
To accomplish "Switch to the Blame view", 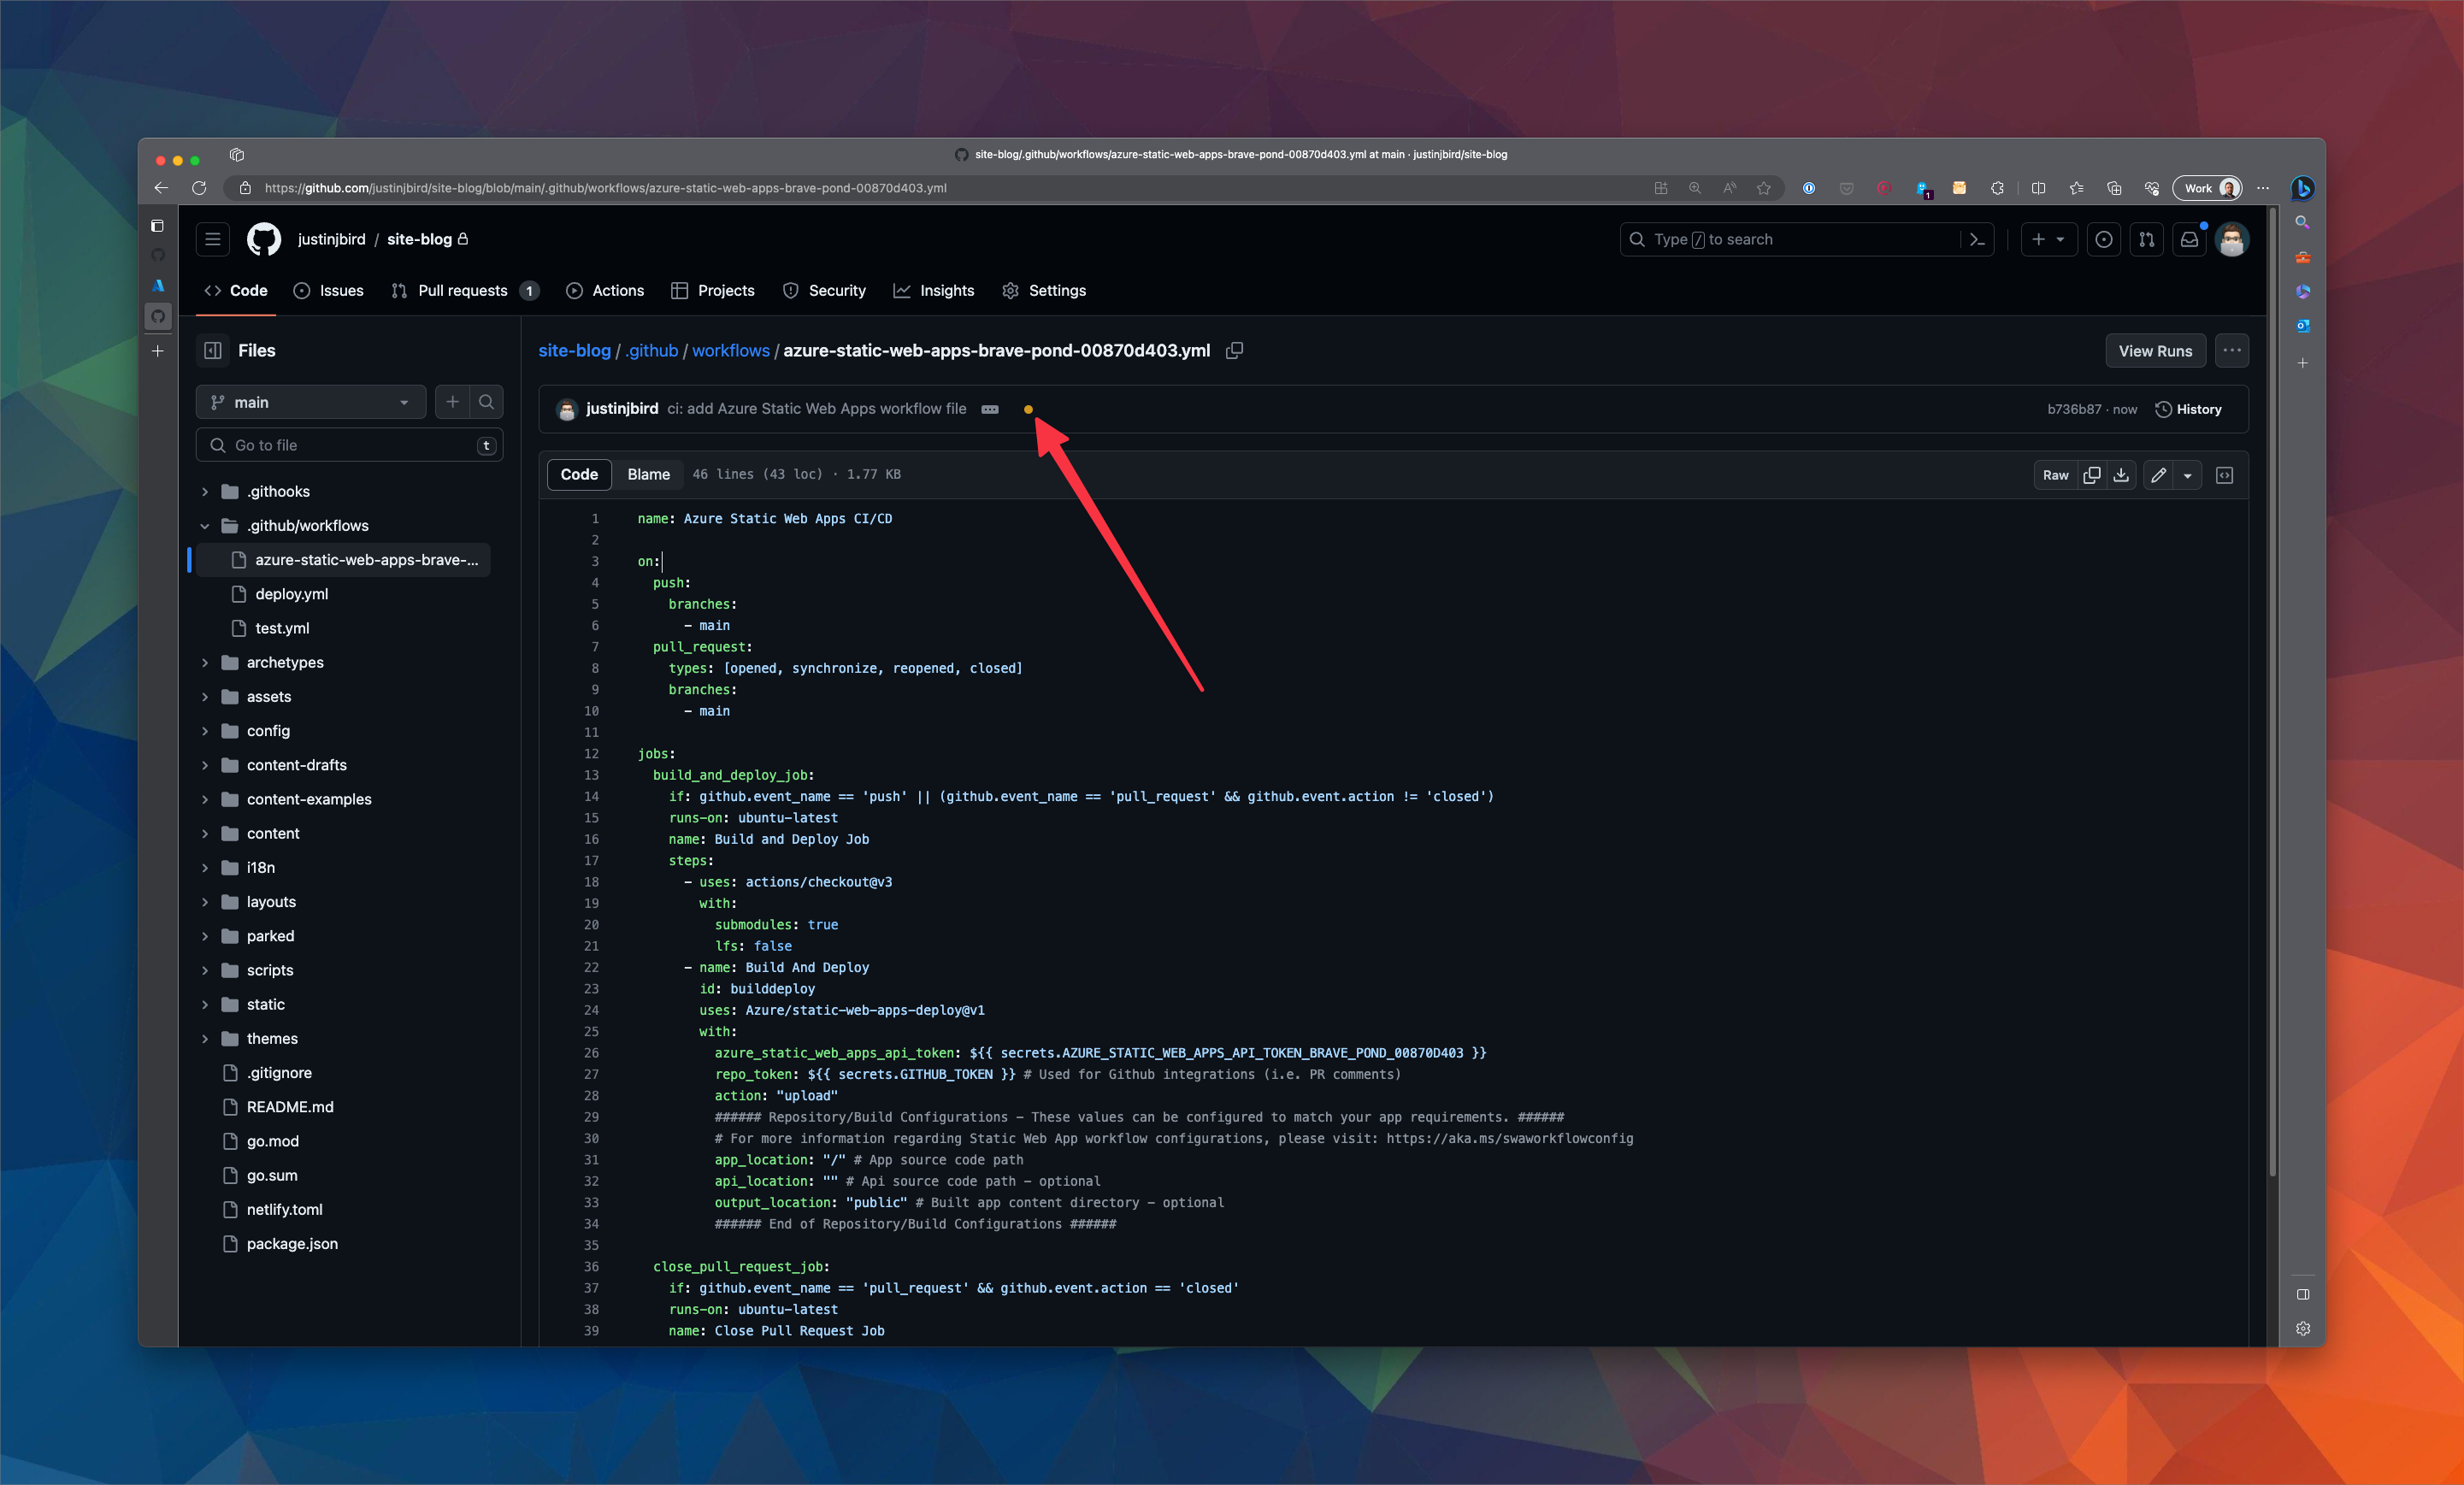I will [648, 474].
